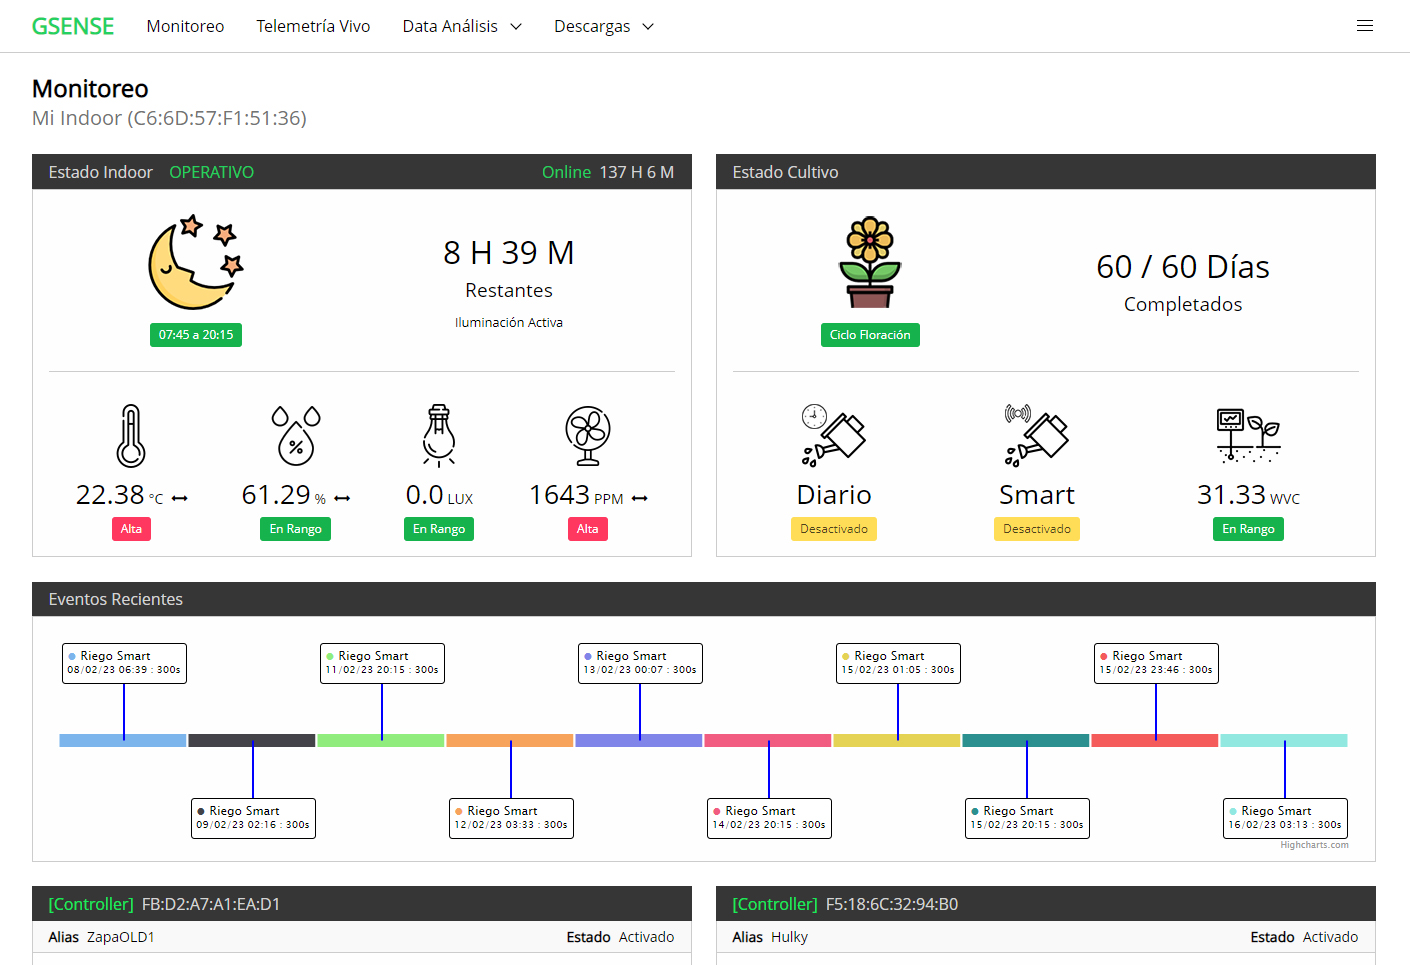The height and width of the screenshot is (965, 1410).
Task: Click the Diario watering can clock icon
Action: point(833,436)
